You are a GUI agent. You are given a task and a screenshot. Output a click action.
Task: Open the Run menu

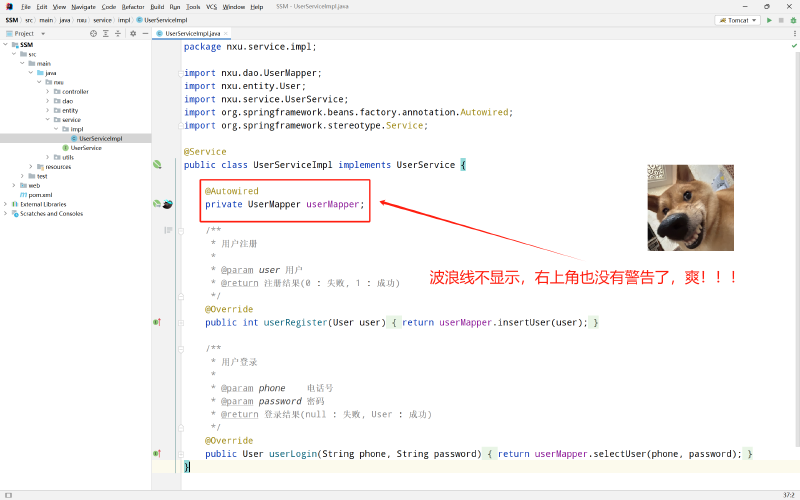174,7
